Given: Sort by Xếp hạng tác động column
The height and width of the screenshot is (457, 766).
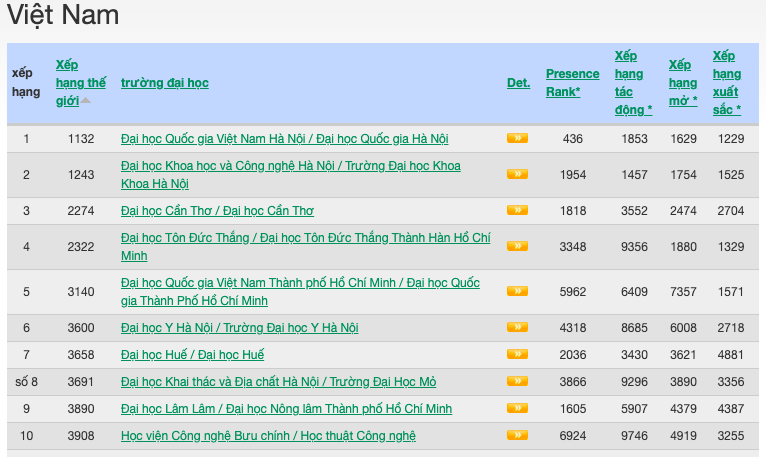Looking at the screenshot, I should point(633,83).
